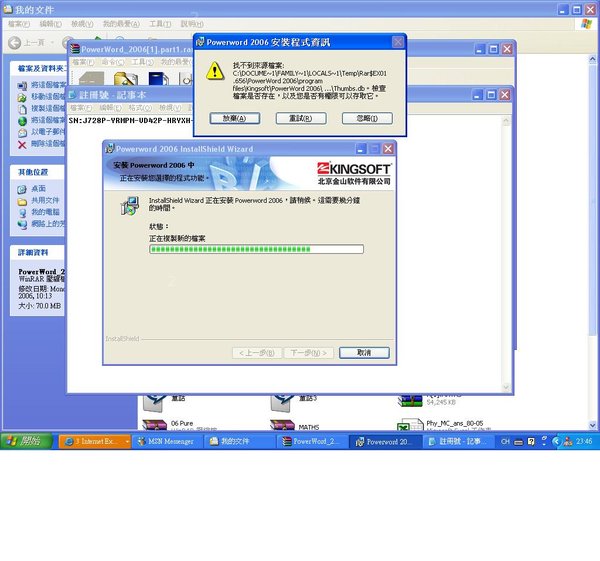This screenshot has width=600, height=561.
Task: Open 編輯(E) menu in the Notepad window
Action: coord(111,108)
